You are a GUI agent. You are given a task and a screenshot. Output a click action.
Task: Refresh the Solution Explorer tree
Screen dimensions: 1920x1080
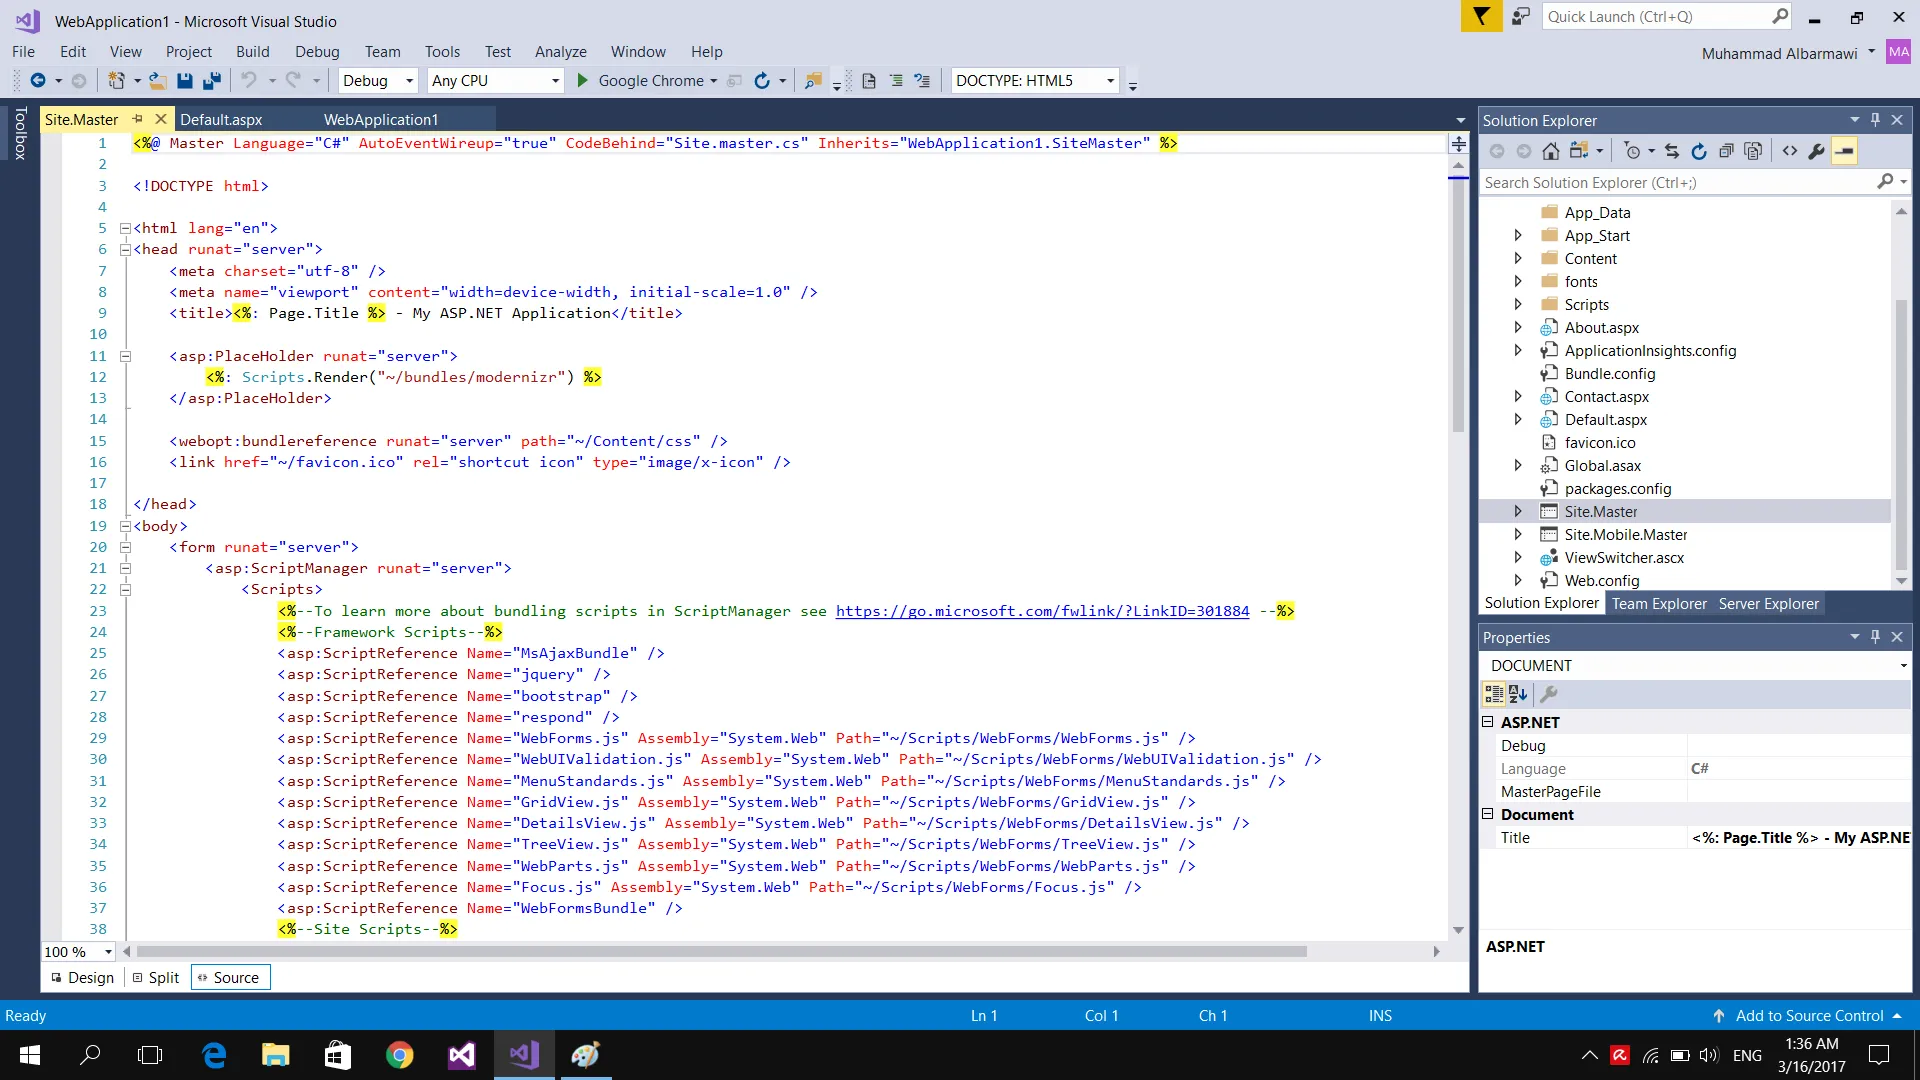[1699, 152]
